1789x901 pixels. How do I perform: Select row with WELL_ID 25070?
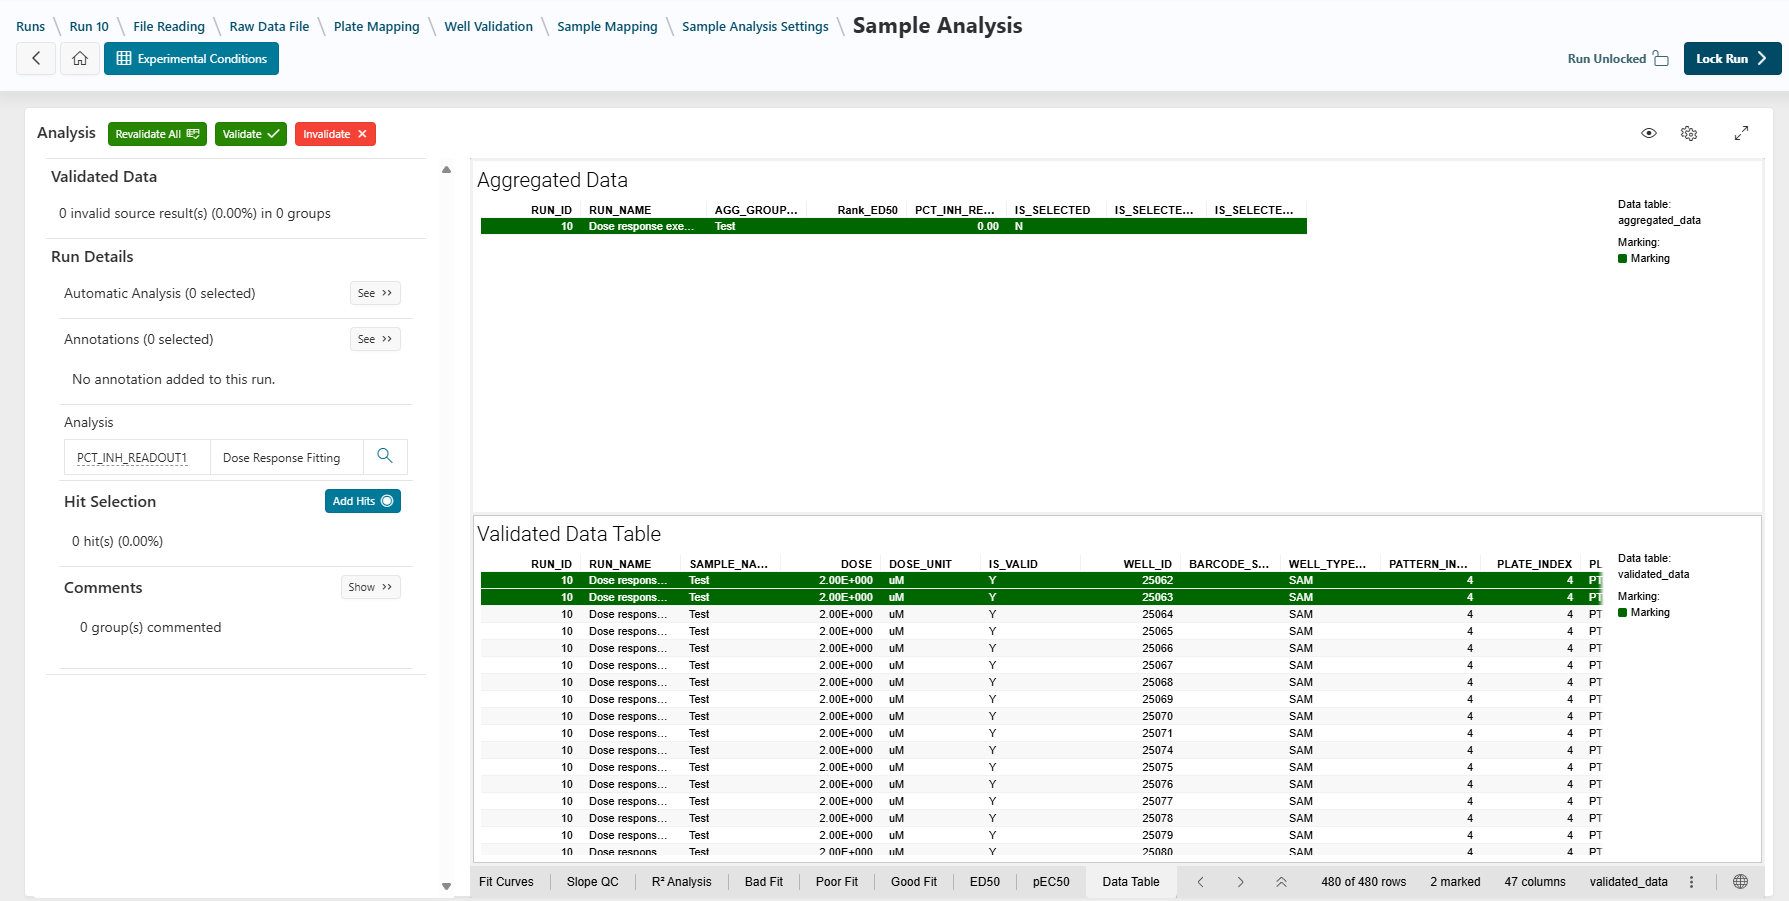1041,716
